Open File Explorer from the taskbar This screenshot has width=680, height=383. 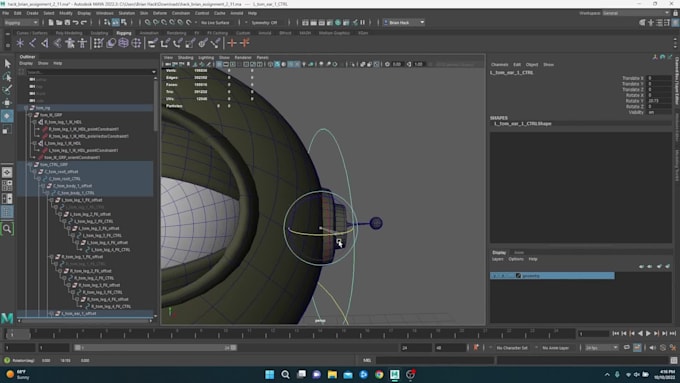pyautogui.click(x=332, y=374)
